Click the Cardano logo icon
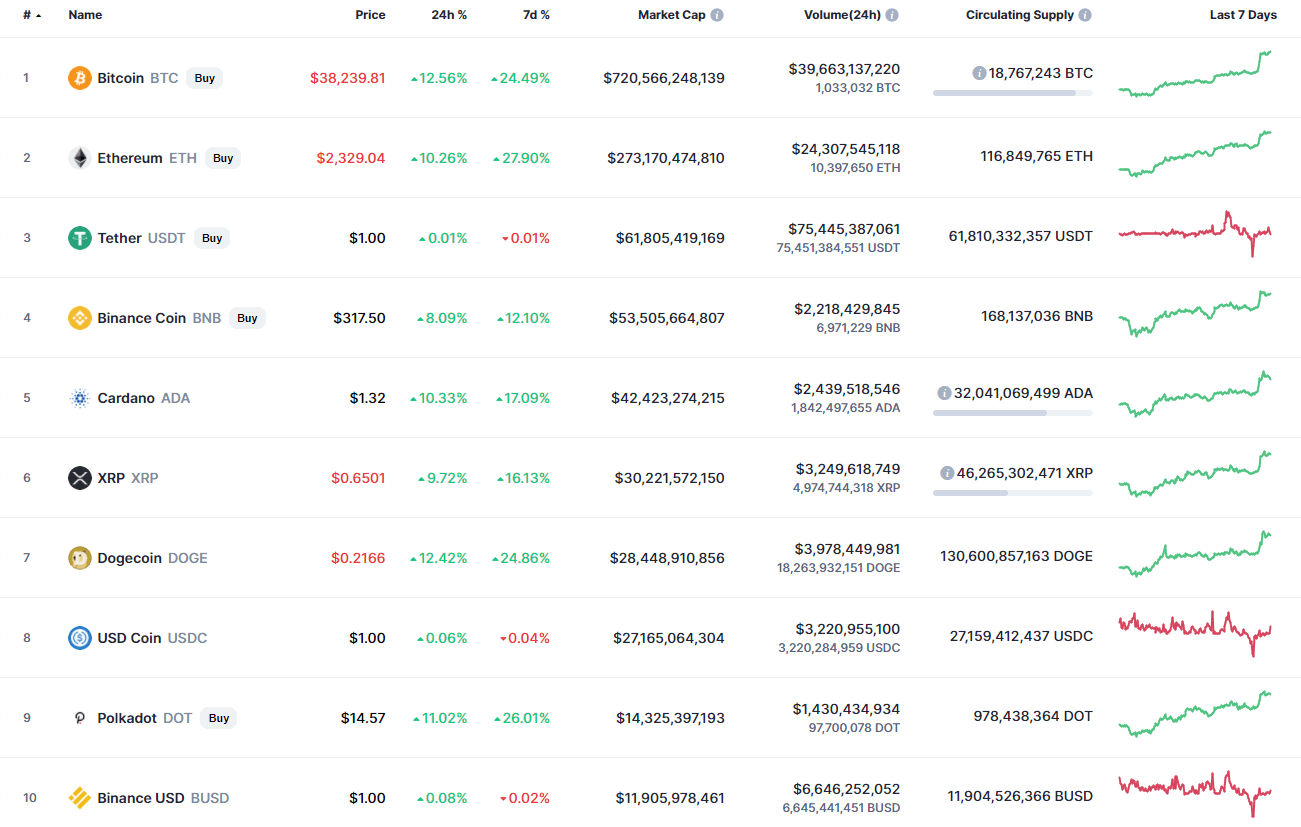This screenshot has height=827, width=1301. 80,398
